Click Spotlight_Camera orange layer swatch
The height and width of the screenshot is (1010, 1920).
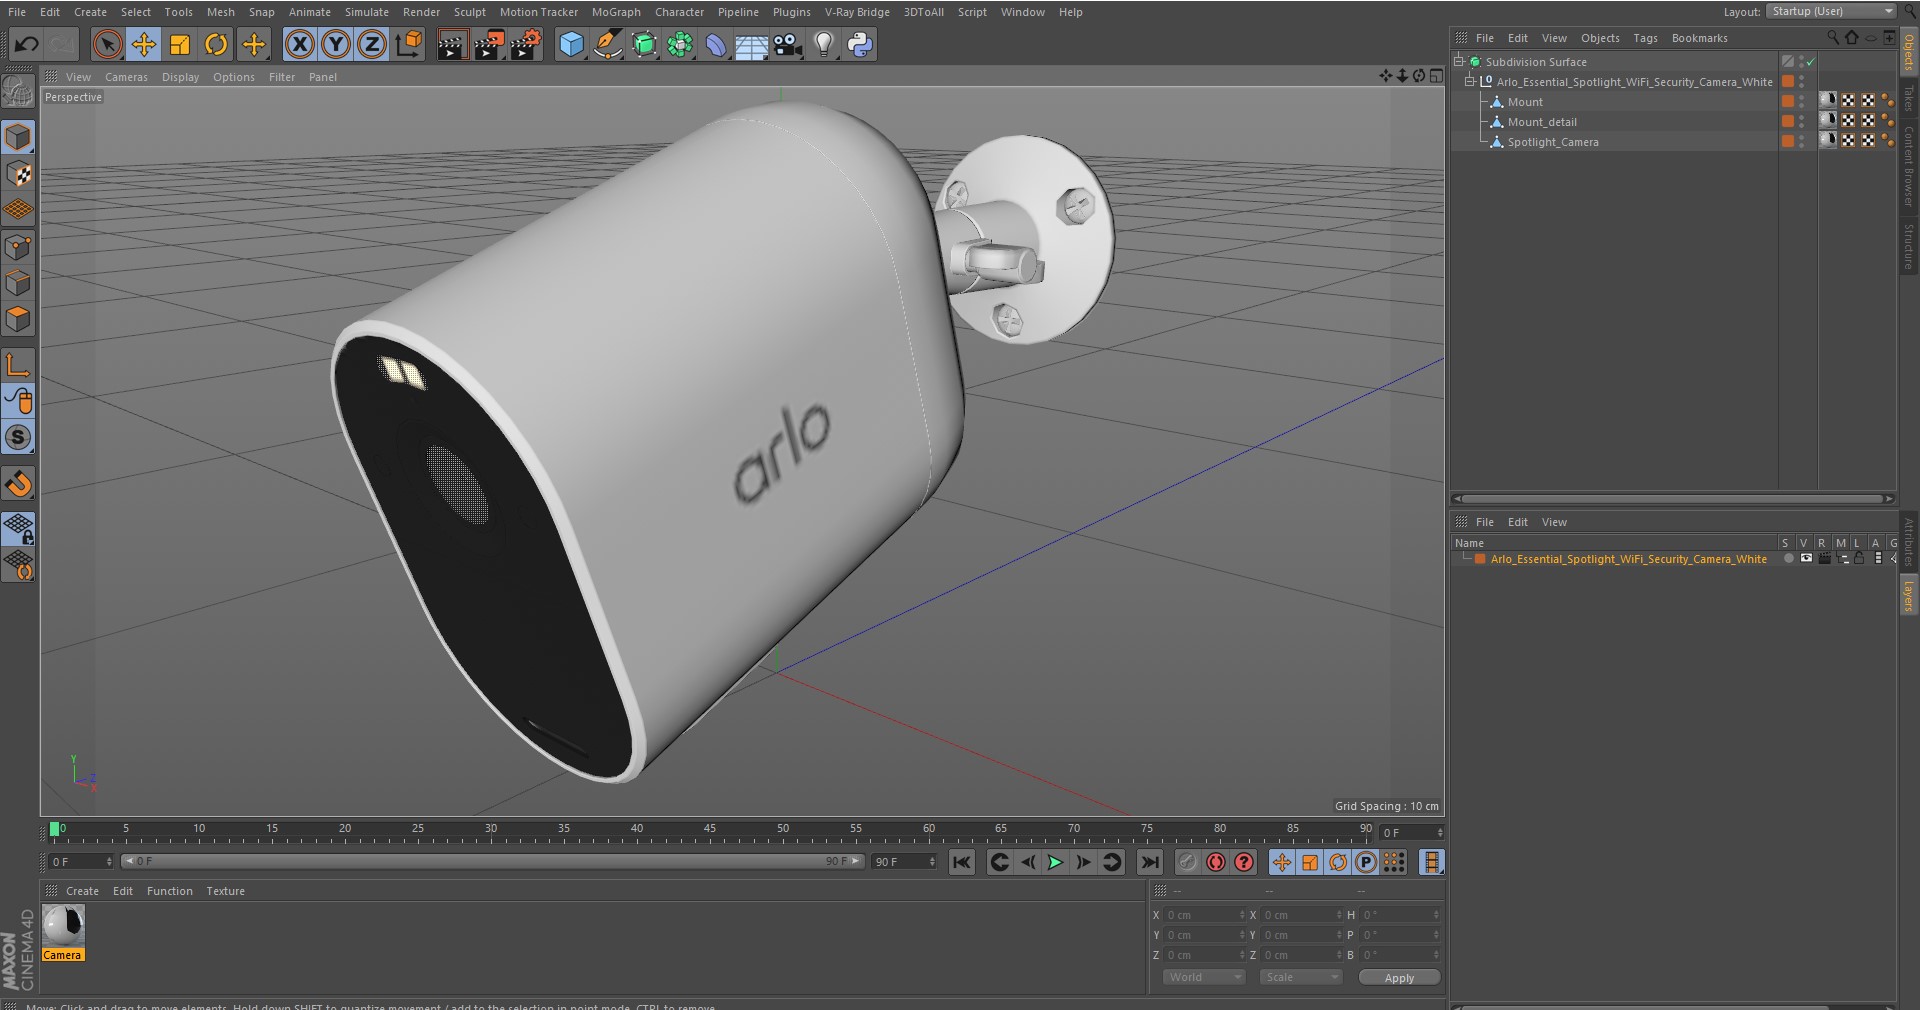point(1788,141)
